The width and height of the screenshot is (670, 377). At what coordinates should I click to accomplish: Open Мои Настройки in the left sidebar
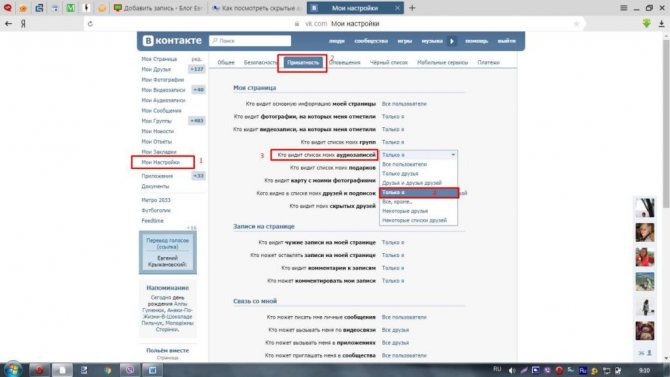[161, 162]
